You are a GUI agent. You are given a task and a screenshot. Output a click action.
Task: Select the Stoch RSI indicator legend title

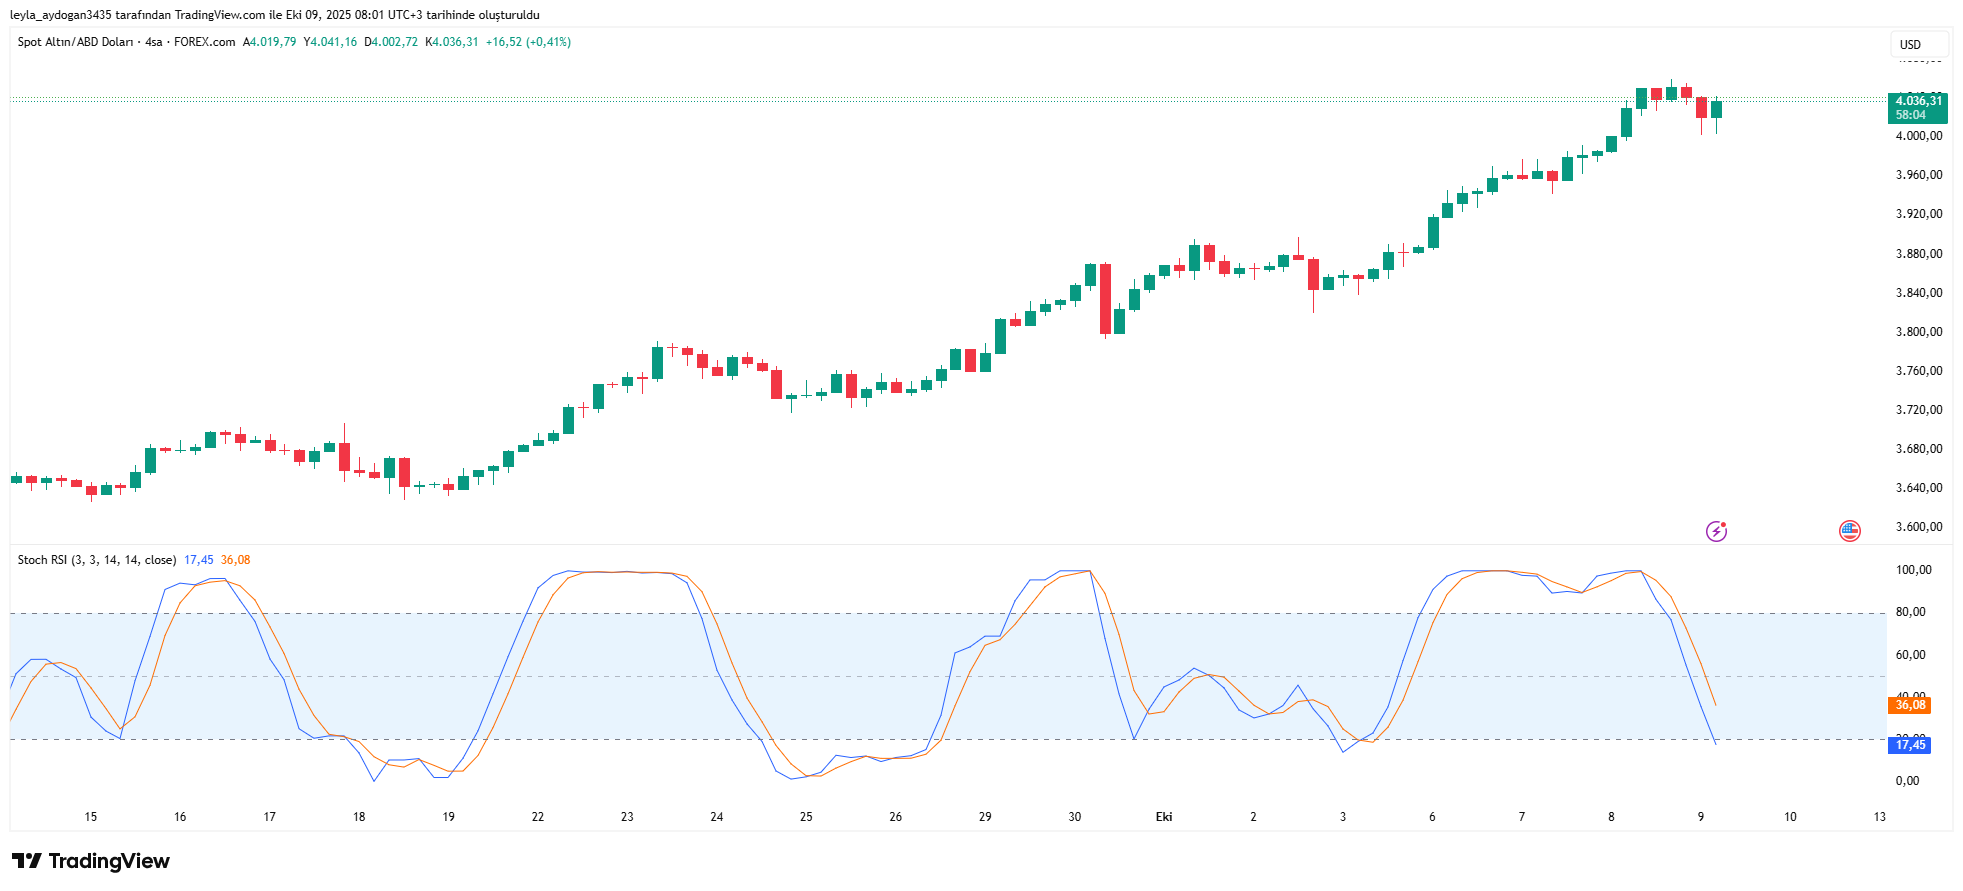(x=96, y=560)
